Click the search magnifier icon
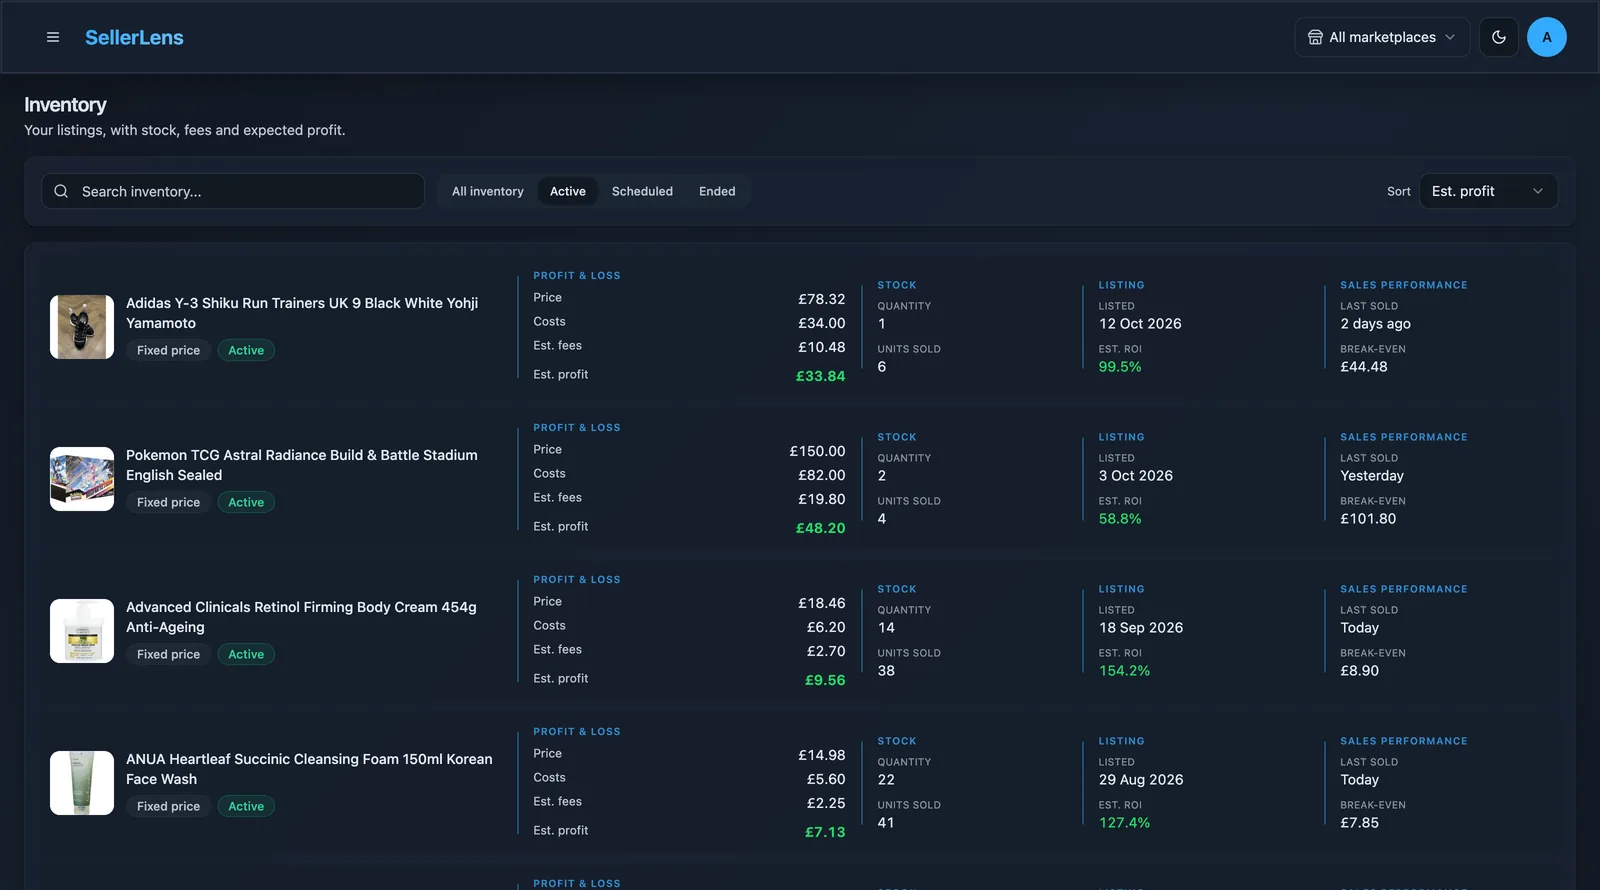The height and width of the screenshot is (890, 1600). pos(61,191)
